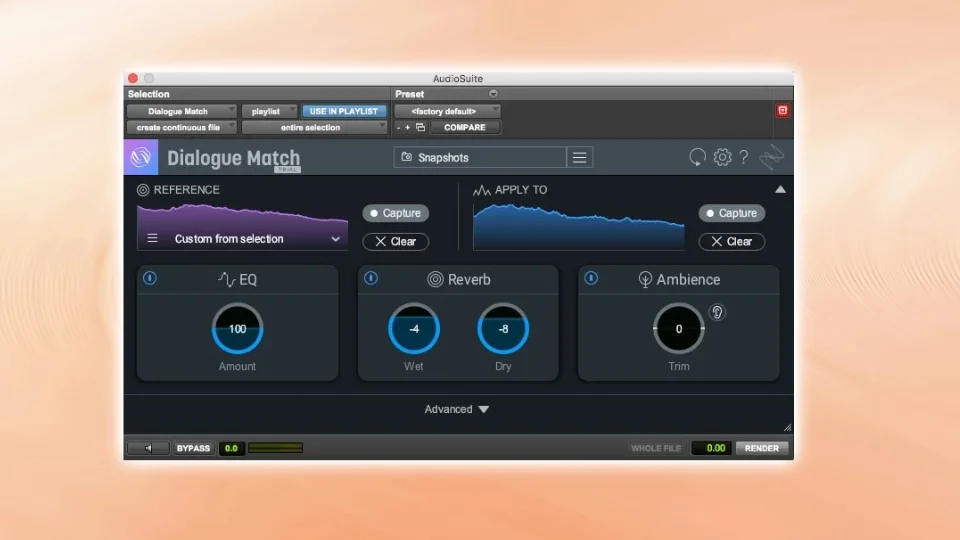Click the iZotope logo icon
This screenshot has height=540, width=960.
coord(771,157)
